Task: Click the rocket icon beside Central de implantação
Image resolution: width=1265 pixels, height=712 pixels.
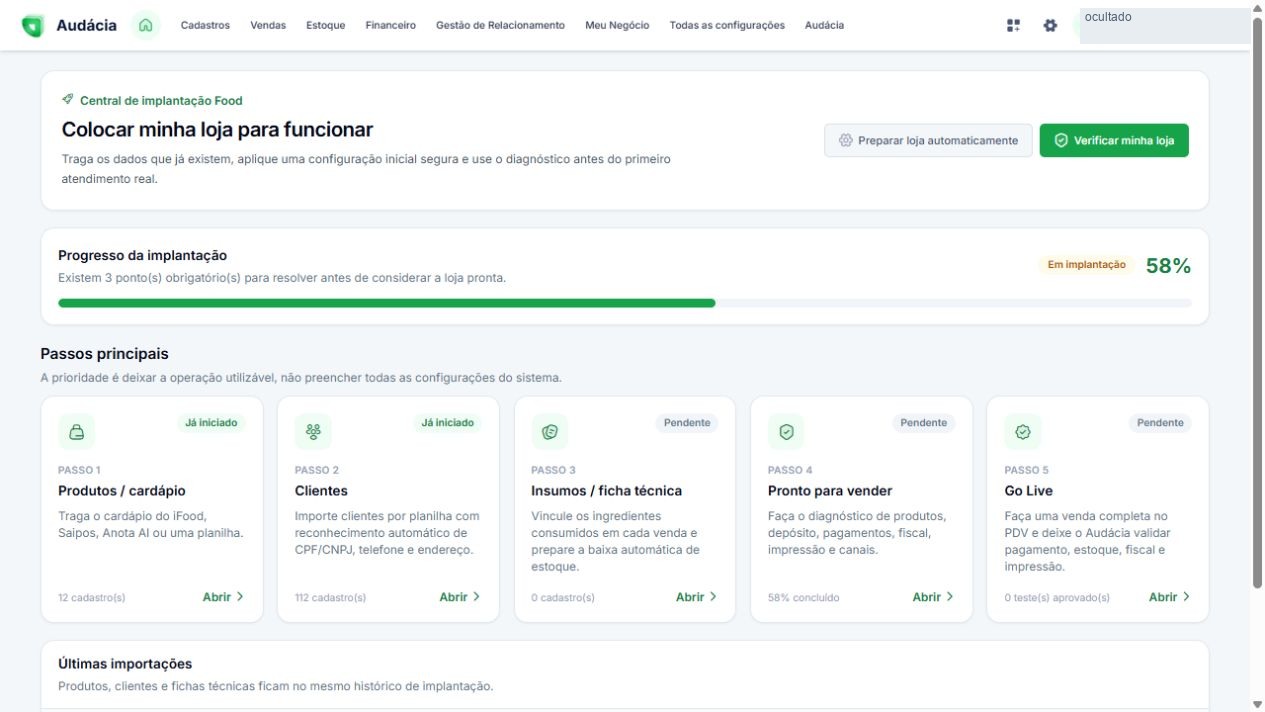Action: click(x=67, y=100)
